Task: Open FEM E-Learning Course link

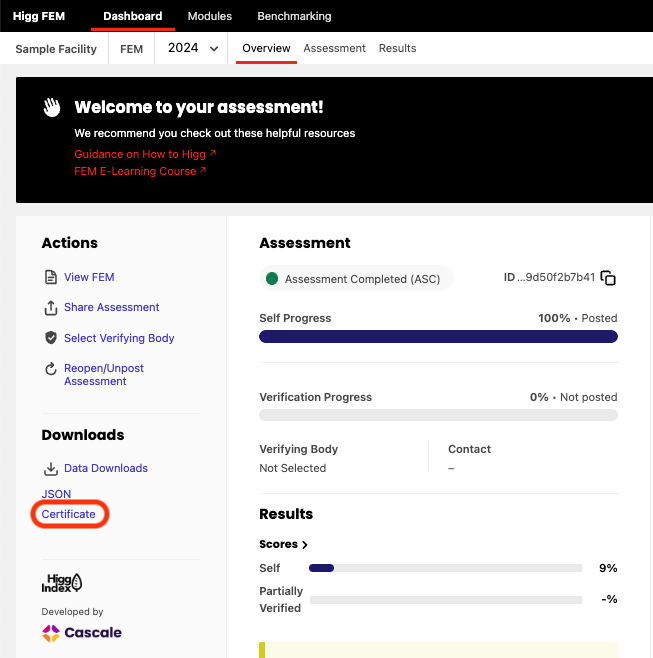Action: tap(140, 171)
